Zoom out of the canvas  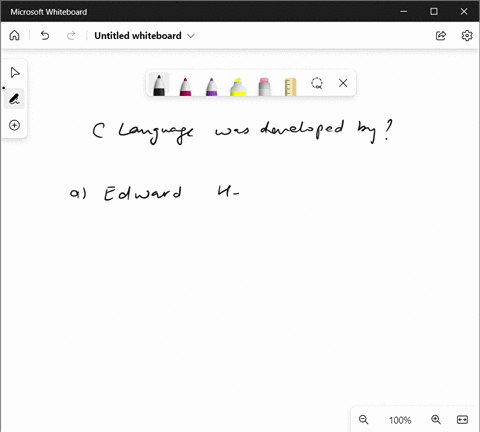coord(364,420)
